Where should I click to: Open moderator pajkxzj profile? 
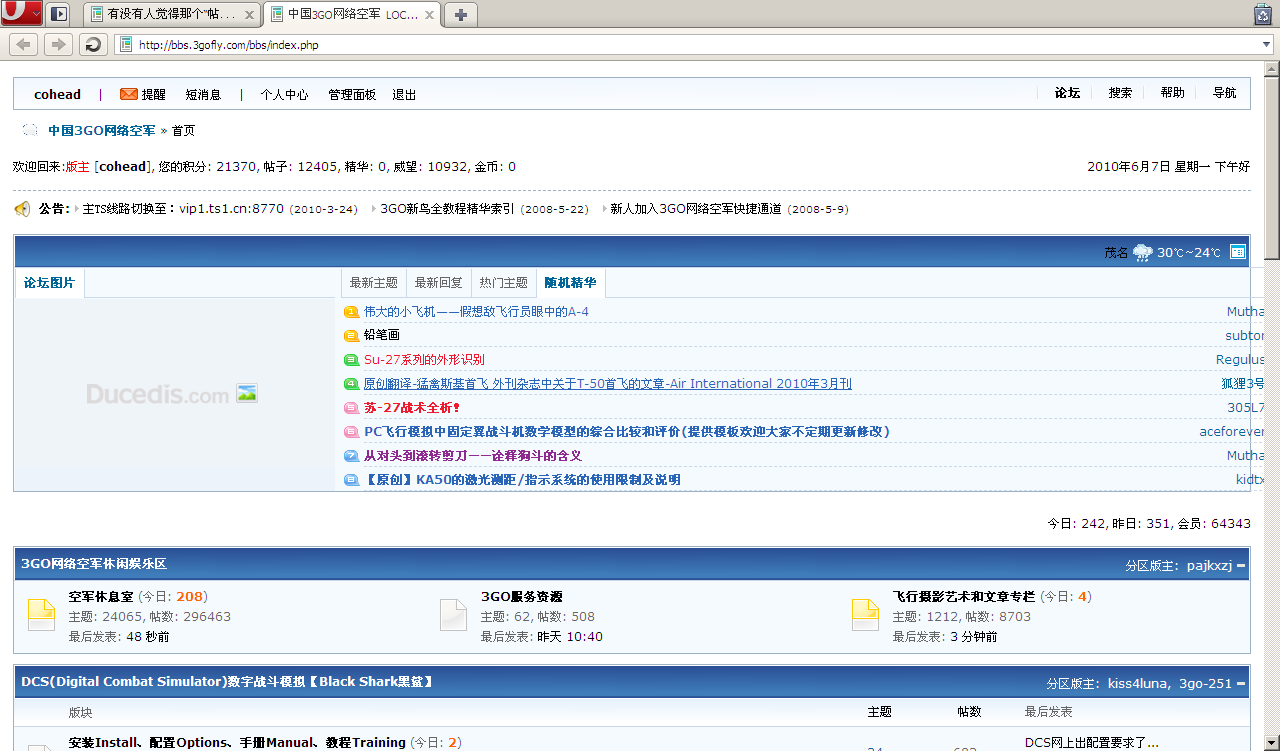(1209, 566)
